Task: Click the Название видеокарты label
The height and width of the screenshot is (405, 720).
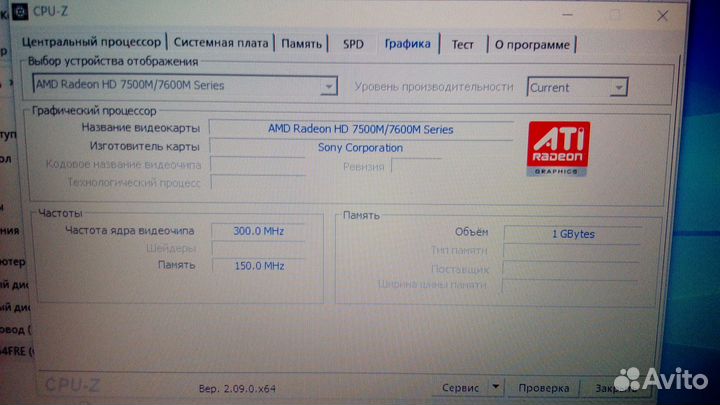Action: point(141,127)
